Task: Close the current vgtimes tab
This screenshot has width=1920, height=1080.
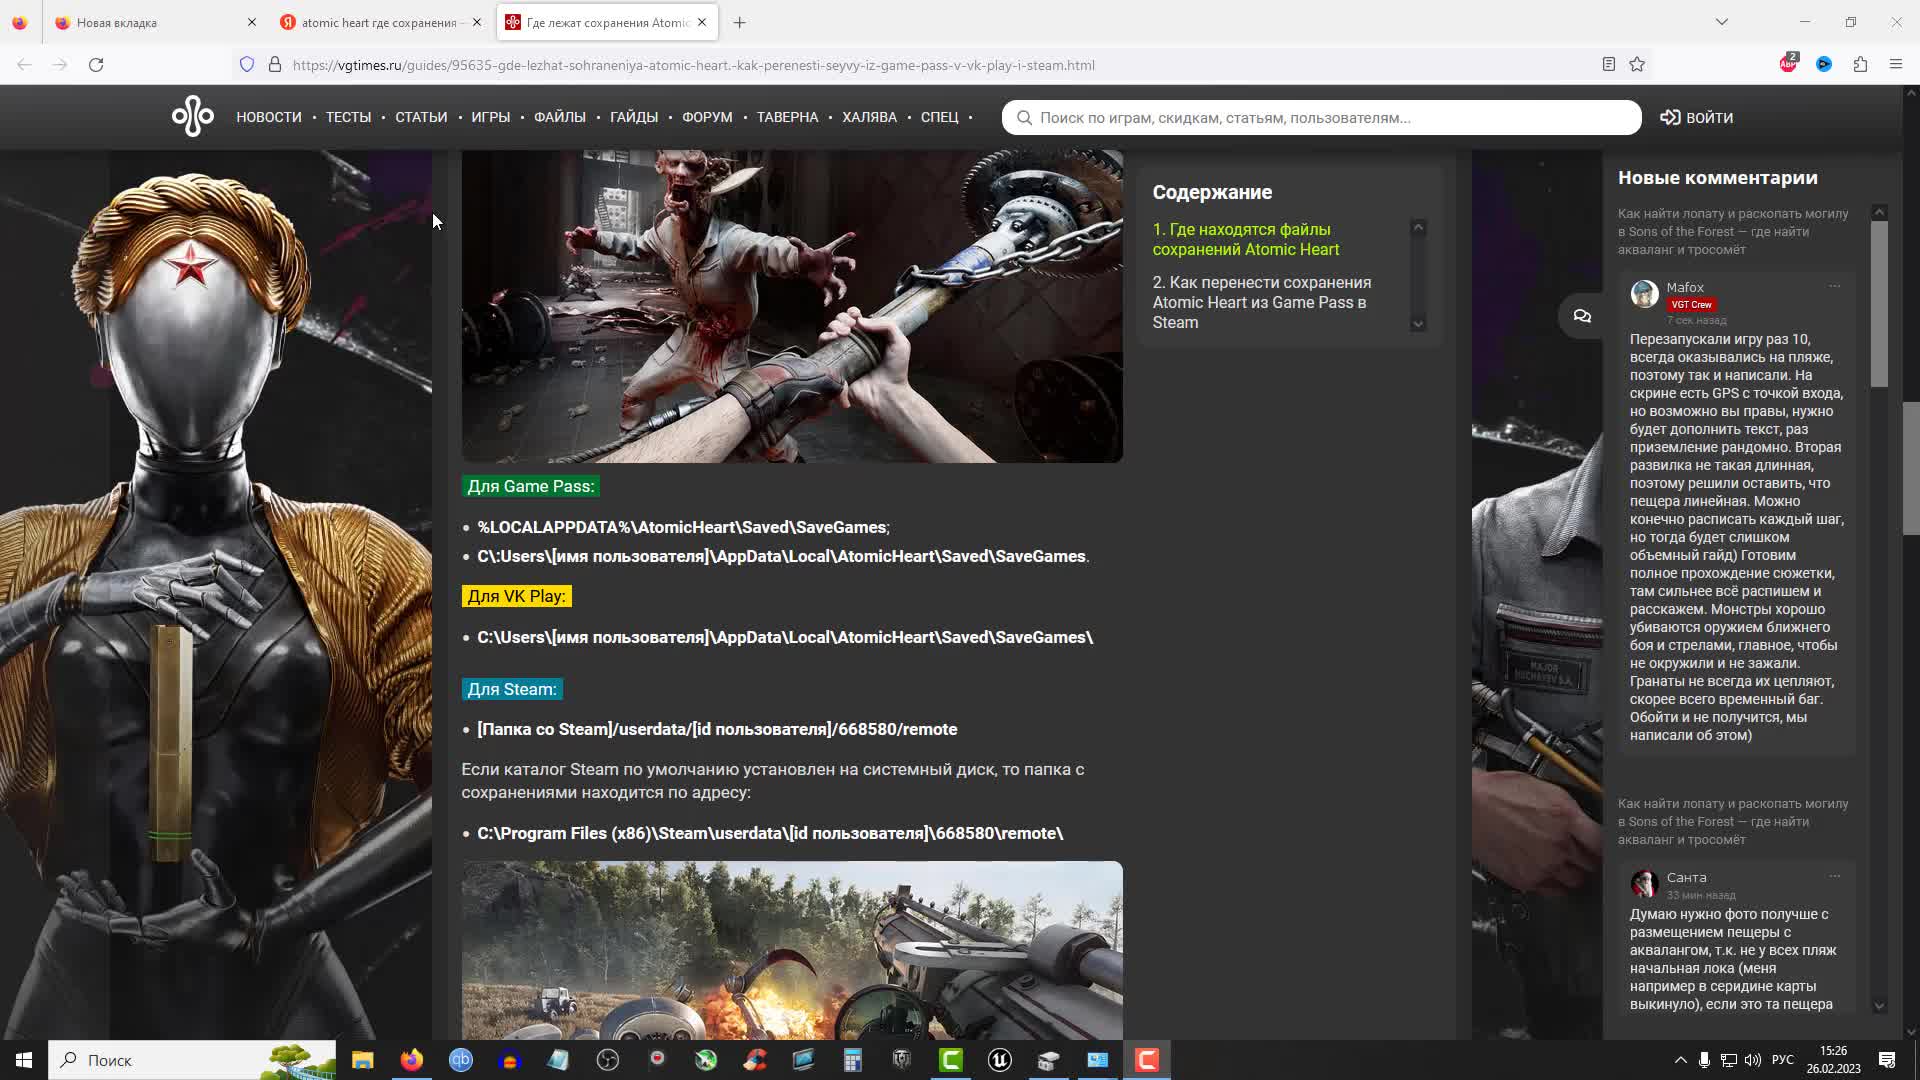Action: pyautogui.click(x=702, y=22)
